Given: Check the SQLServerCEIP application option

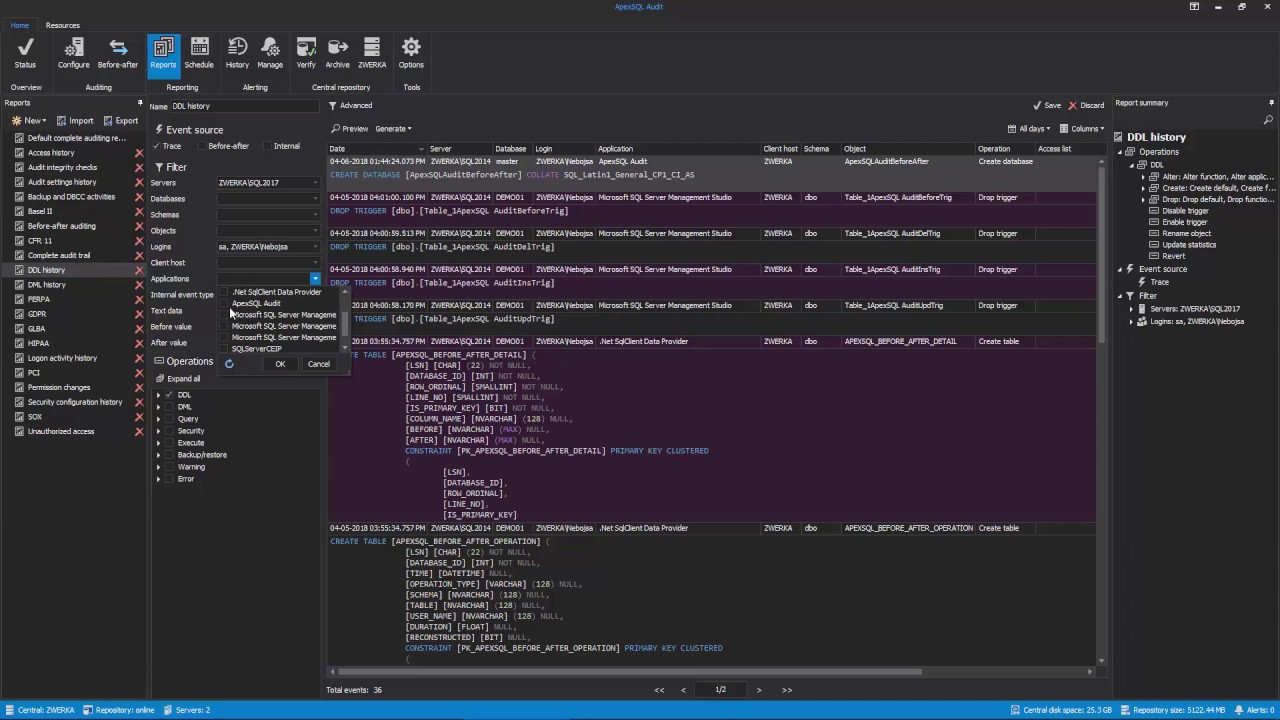Looking at the screenshot, I should pos(226,348).
